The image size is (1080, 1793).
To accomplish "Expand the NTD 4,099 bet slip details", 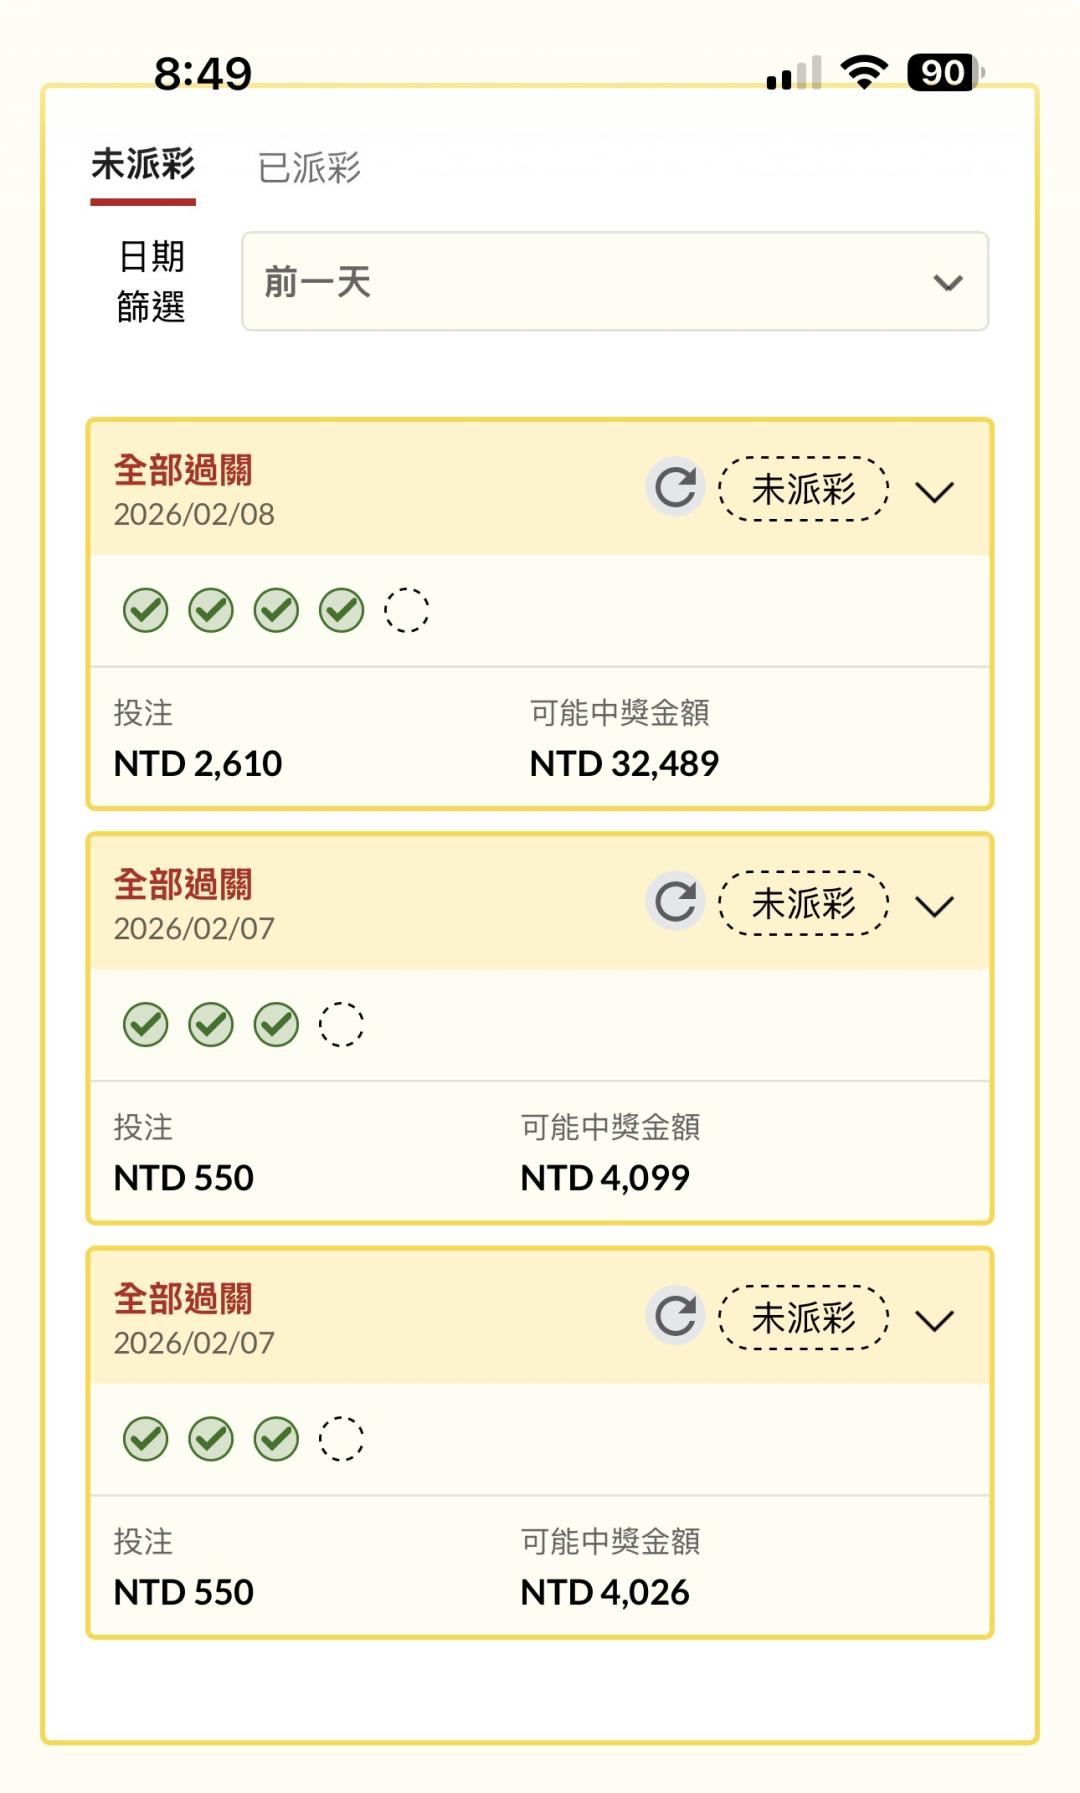I will (x=935, y=906).
